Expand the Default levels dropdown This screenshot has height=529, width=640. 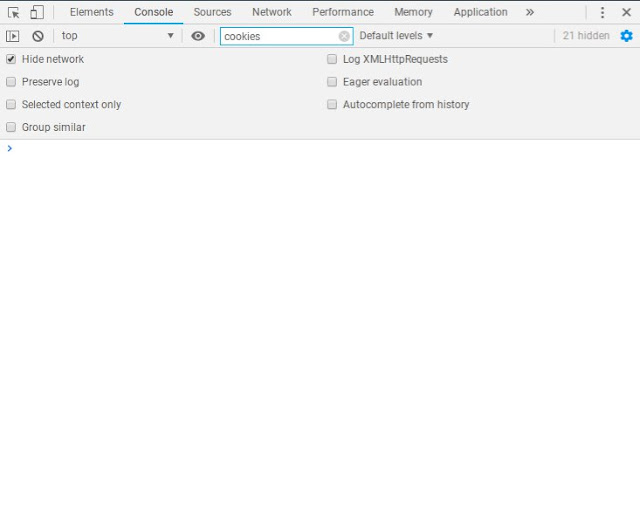(396, 36)
